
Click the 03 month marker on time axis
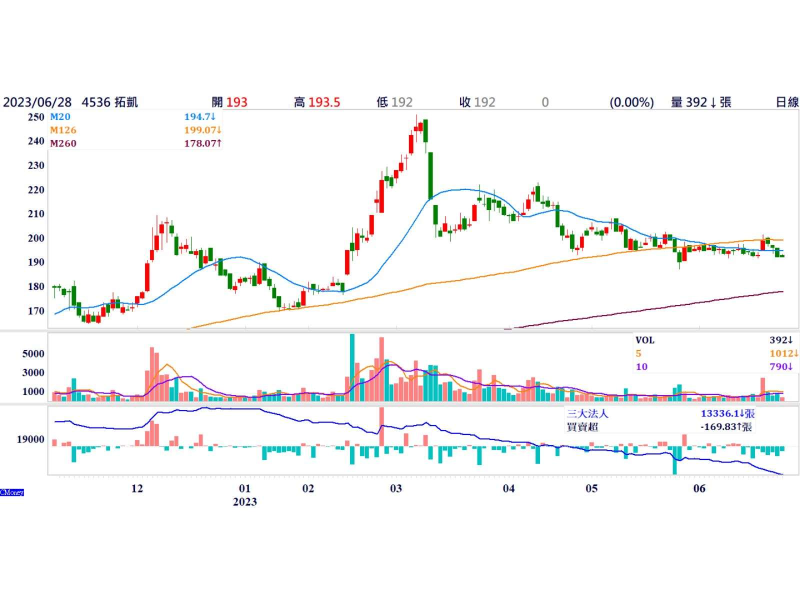tap(396, 488)
